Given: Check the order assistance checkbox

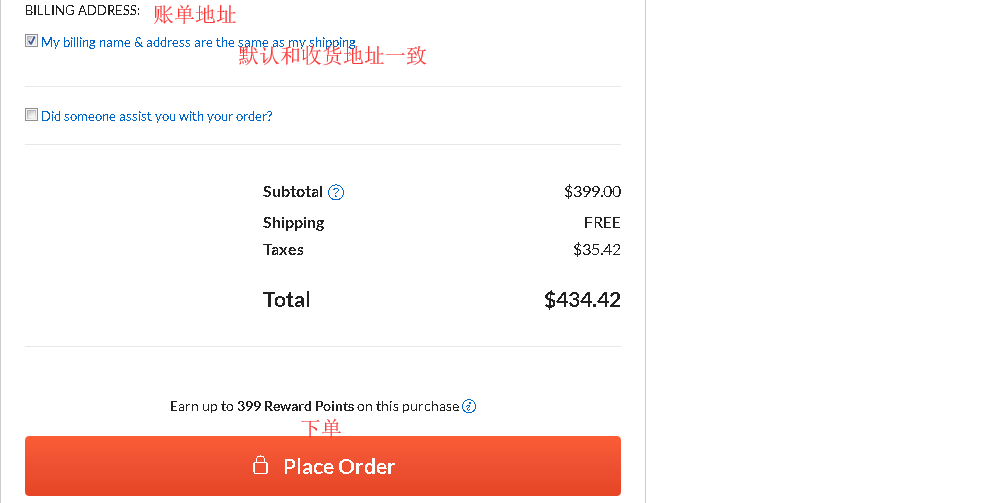Looking at the screenshot, I should point(32,115).
